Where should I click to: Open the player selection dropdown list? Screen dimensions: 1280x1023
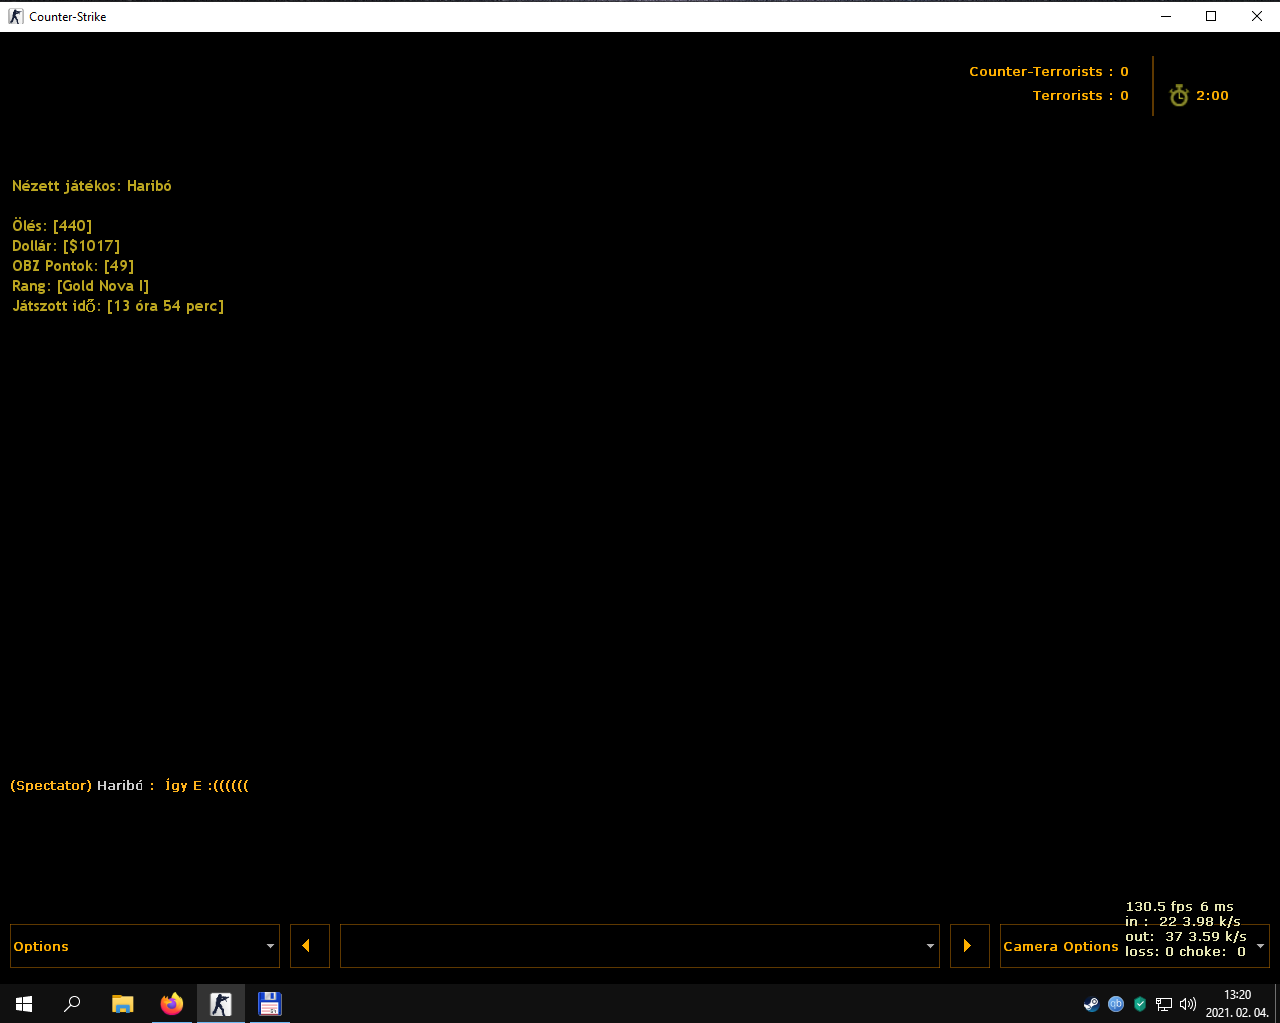639,946
